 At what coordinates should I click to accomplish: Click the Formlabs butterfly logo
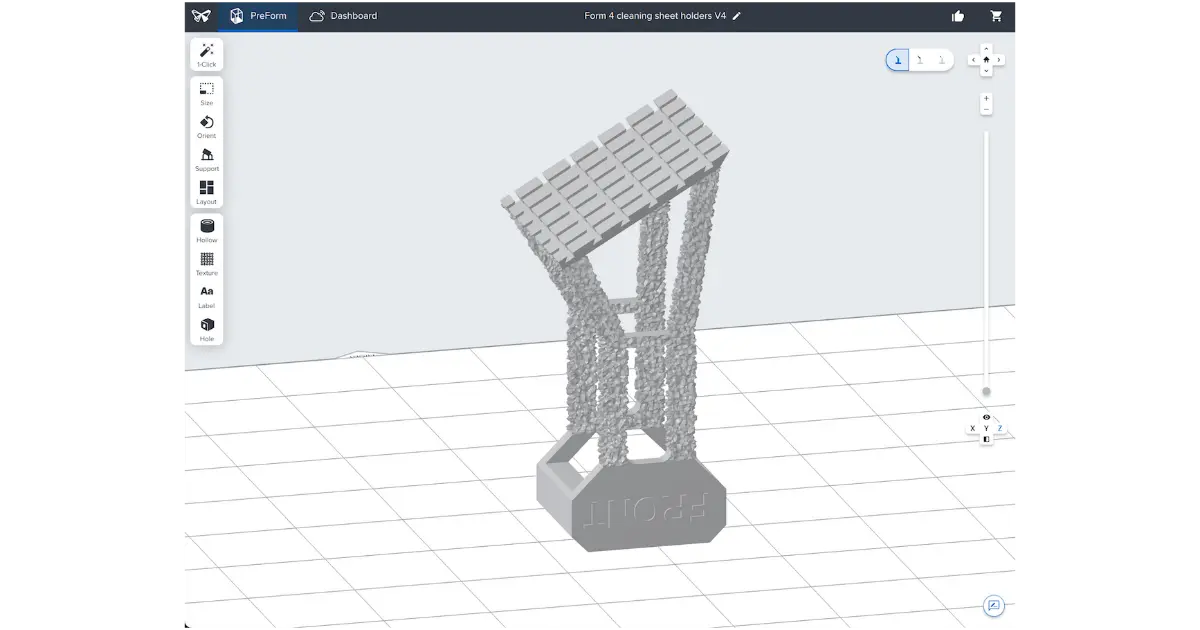tap(202, 16)
